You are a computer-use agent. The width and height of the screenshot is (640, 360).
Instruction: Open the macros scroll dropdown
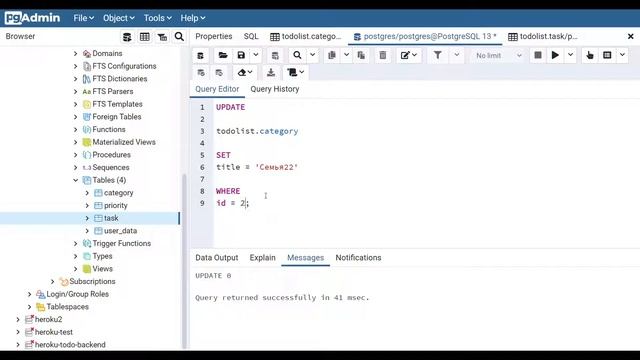[296, 73]
